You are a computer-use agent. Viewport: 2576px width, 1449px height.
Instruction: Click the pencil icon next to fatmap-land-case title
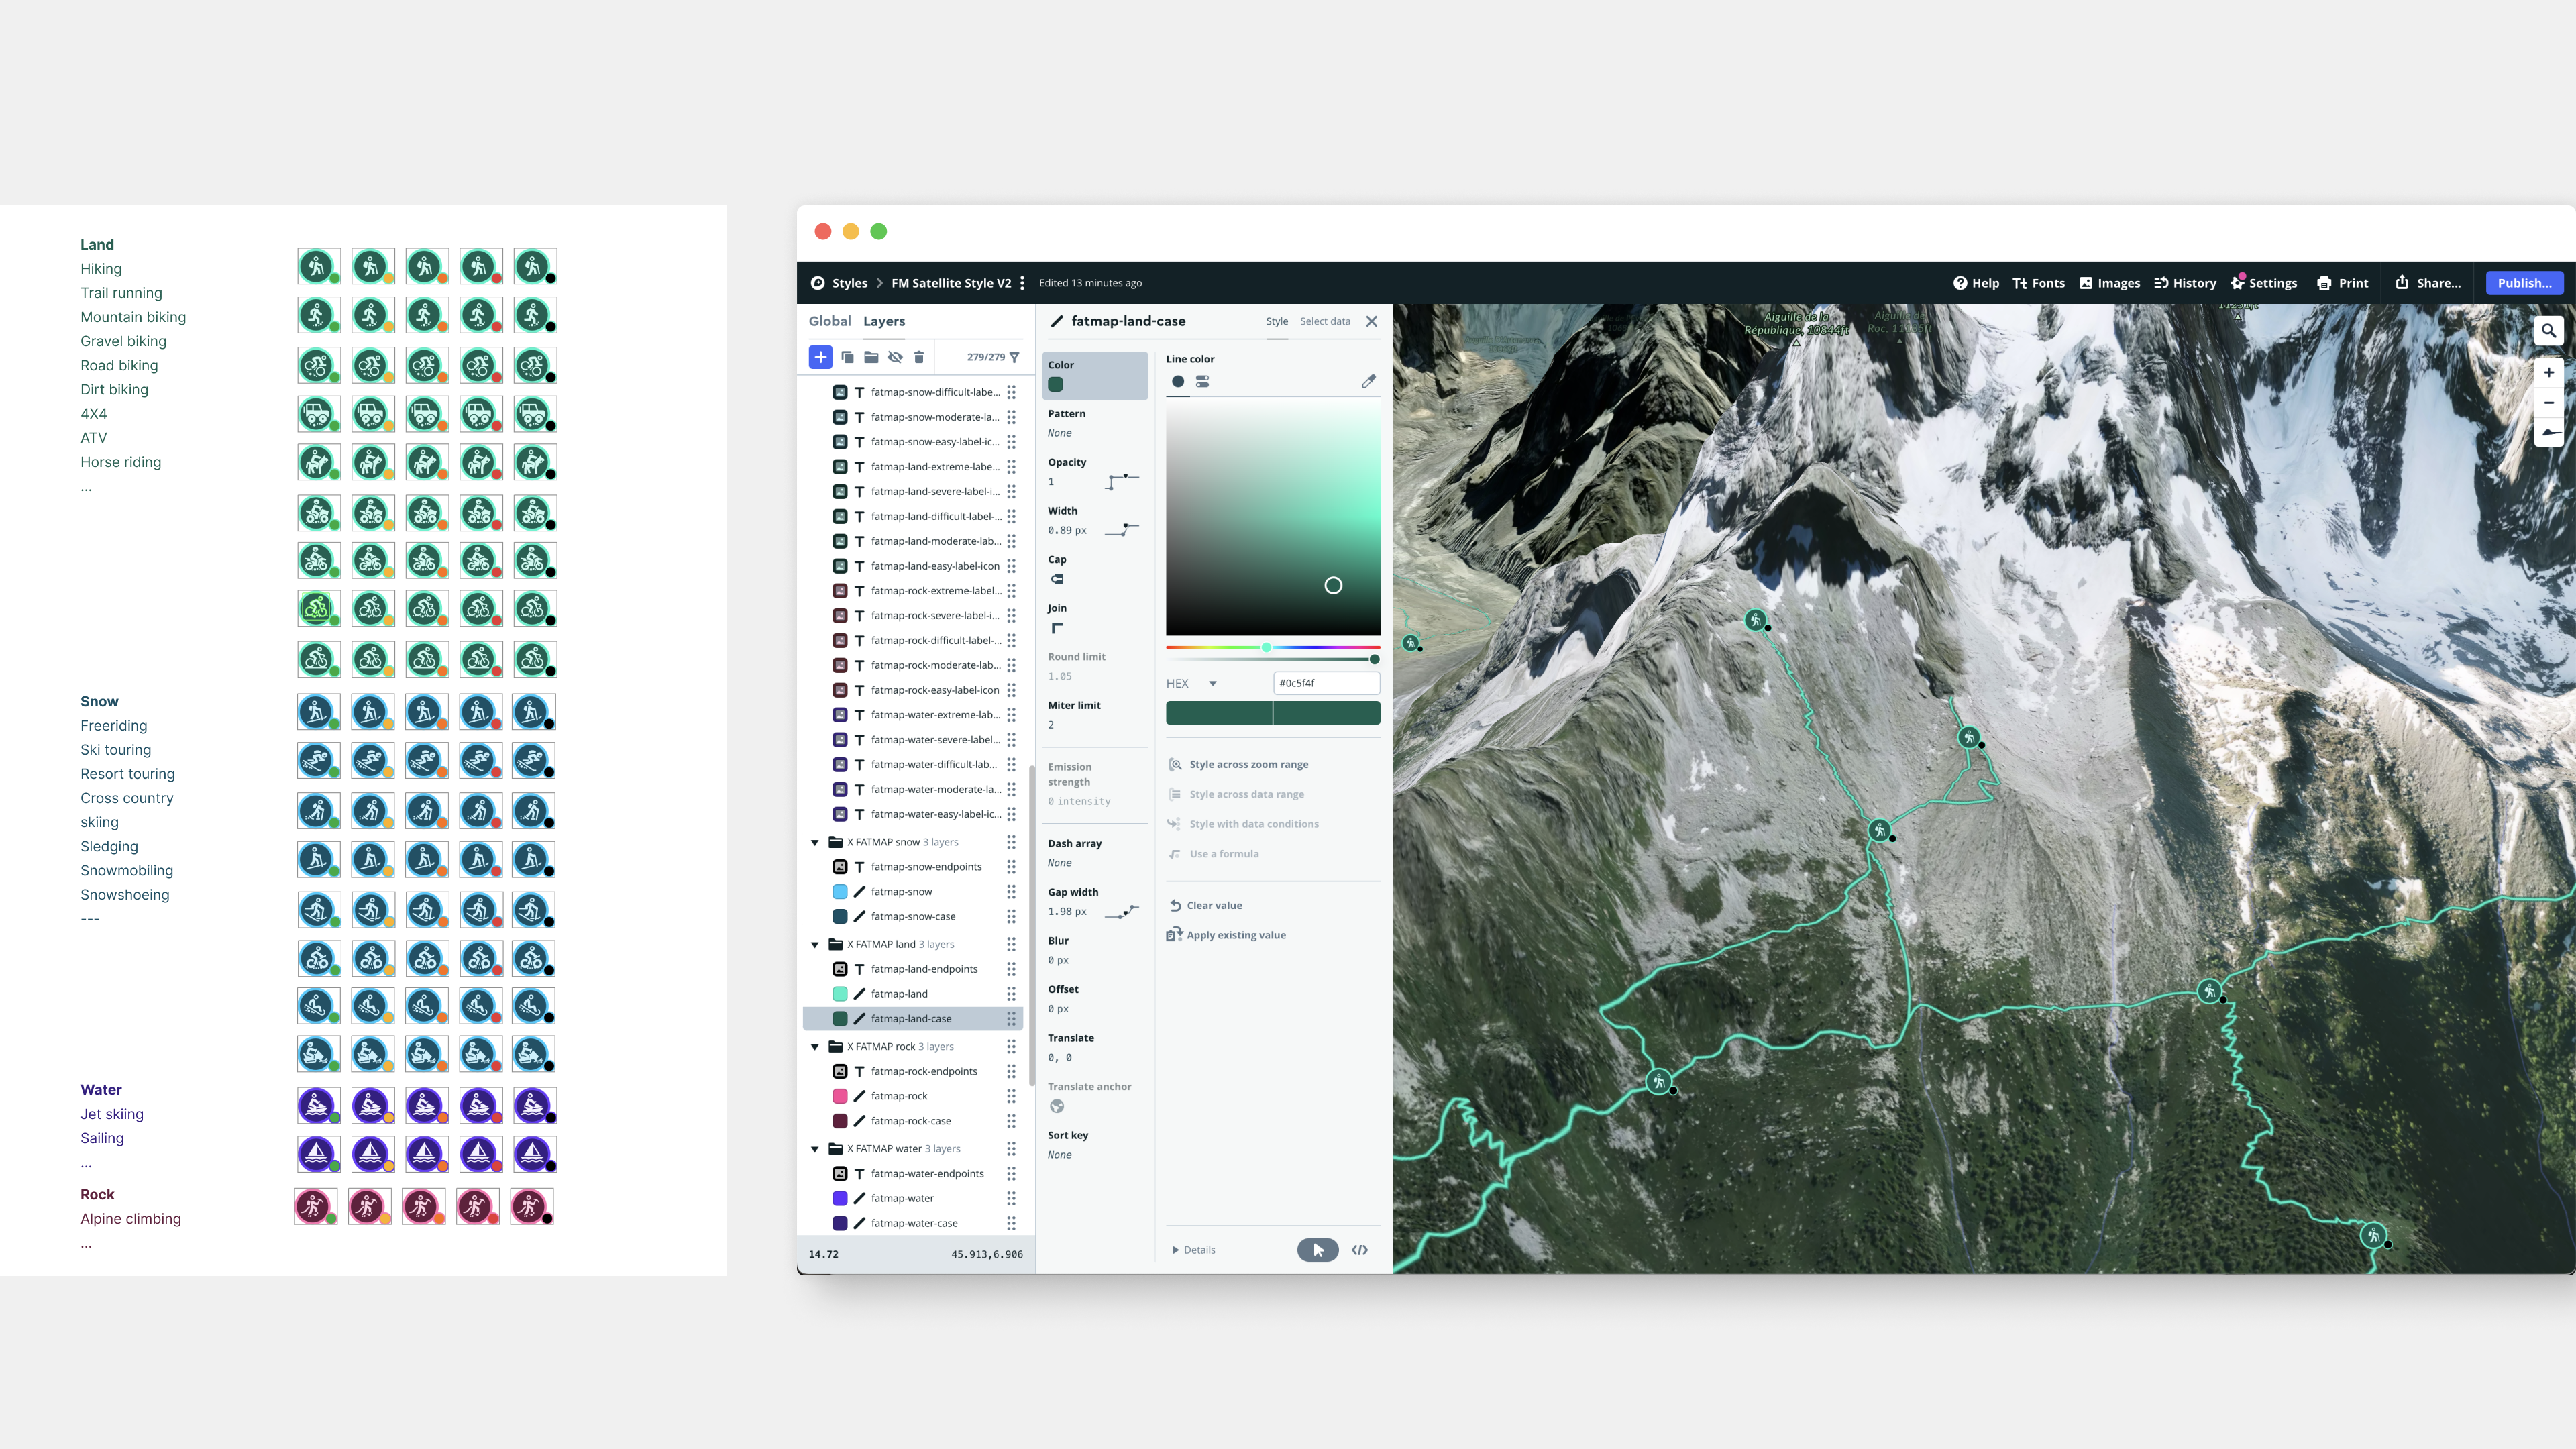(1057, 321)
